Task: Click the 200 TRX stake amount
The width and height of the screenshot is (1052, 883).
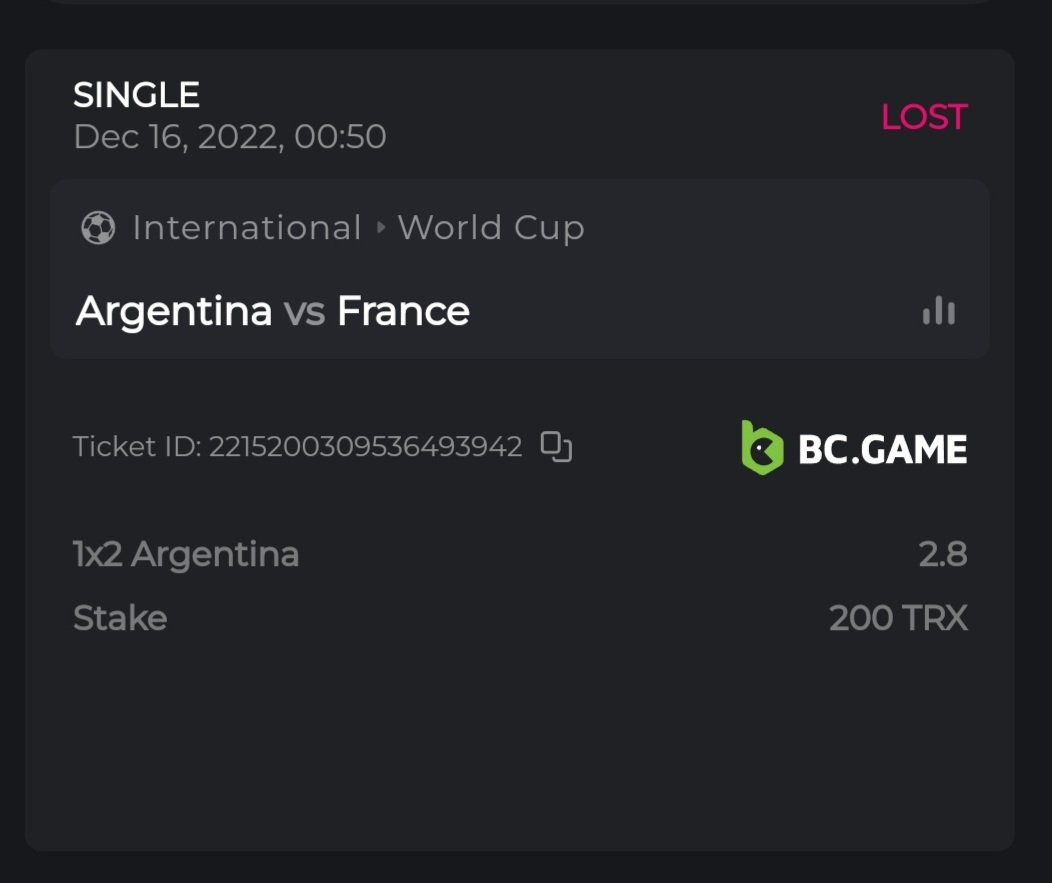Action: (898, 618)
